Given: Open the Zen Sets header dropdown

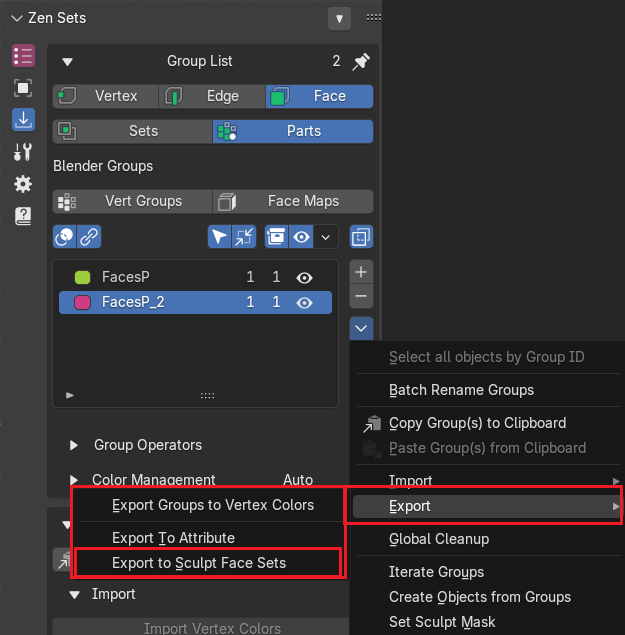Looking at the screenshot, I should click(x=339, y=18).
